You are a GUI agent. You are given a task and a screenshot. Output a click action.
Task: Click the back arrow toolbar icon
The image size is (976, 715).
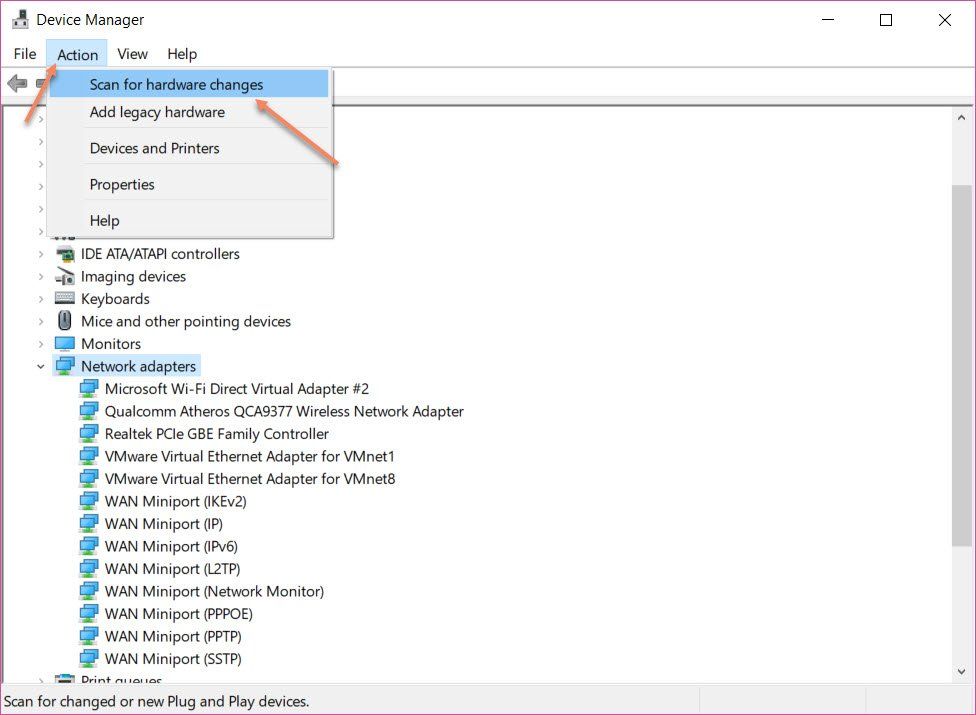(x=17, y=83)
